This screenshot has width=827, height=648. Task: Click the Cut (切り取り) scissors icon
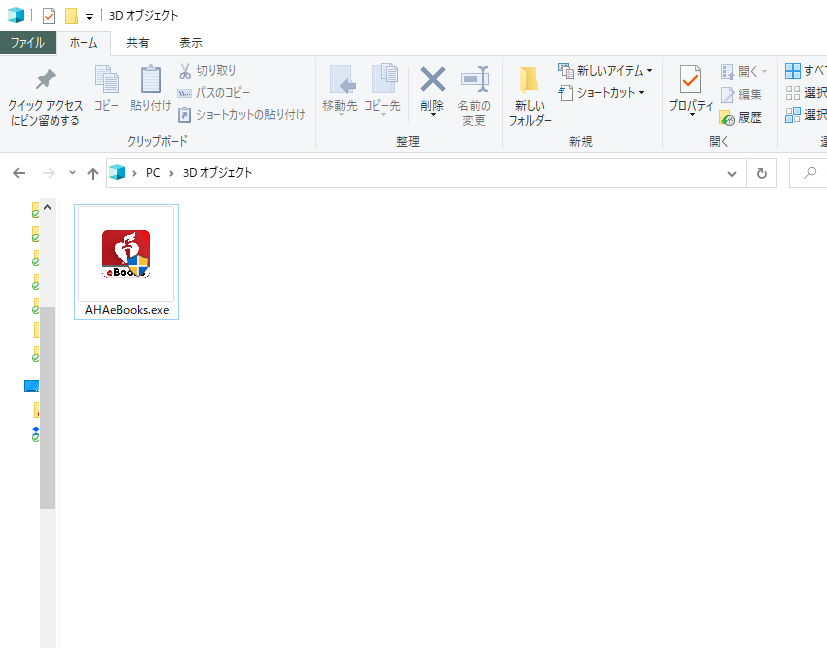[185, 71]
